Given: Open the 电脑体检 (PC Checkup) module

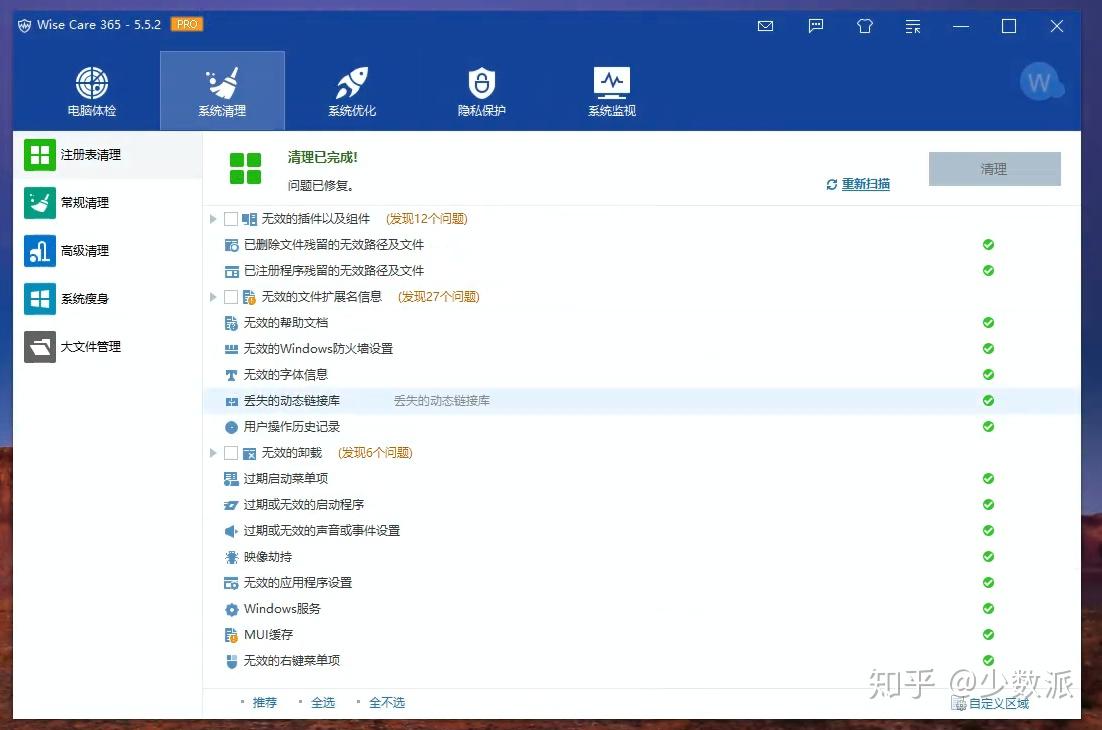Looking at the screenshot, I should pos(90,90).
